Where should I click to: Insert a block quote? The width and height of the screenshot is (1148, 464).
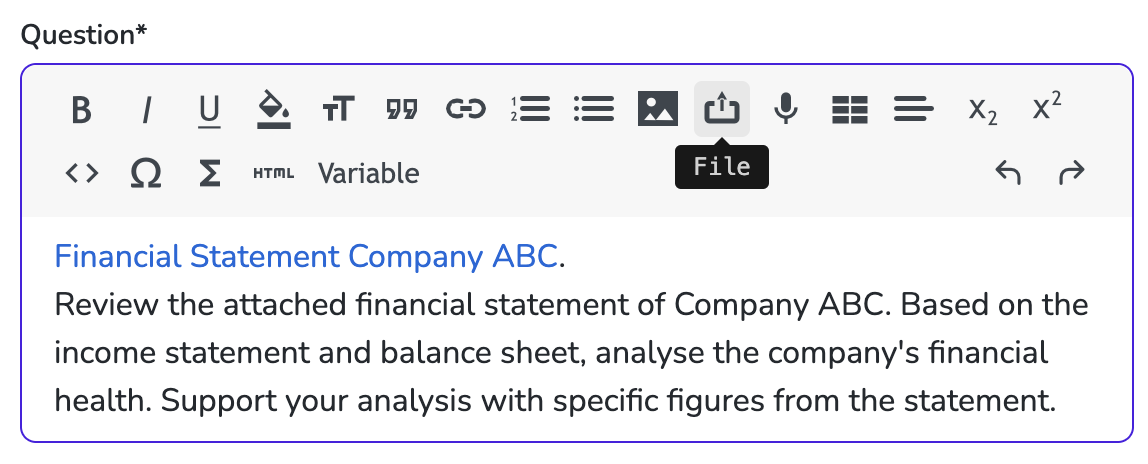coord(402,110)
